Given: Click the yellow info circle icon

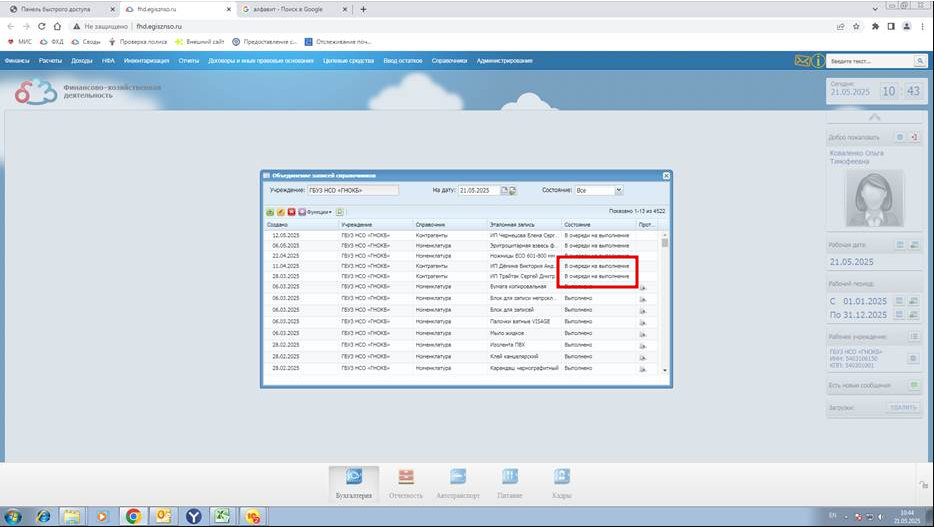Looking at the screenshot, I should pyautogui.click(x=818, y=61).
